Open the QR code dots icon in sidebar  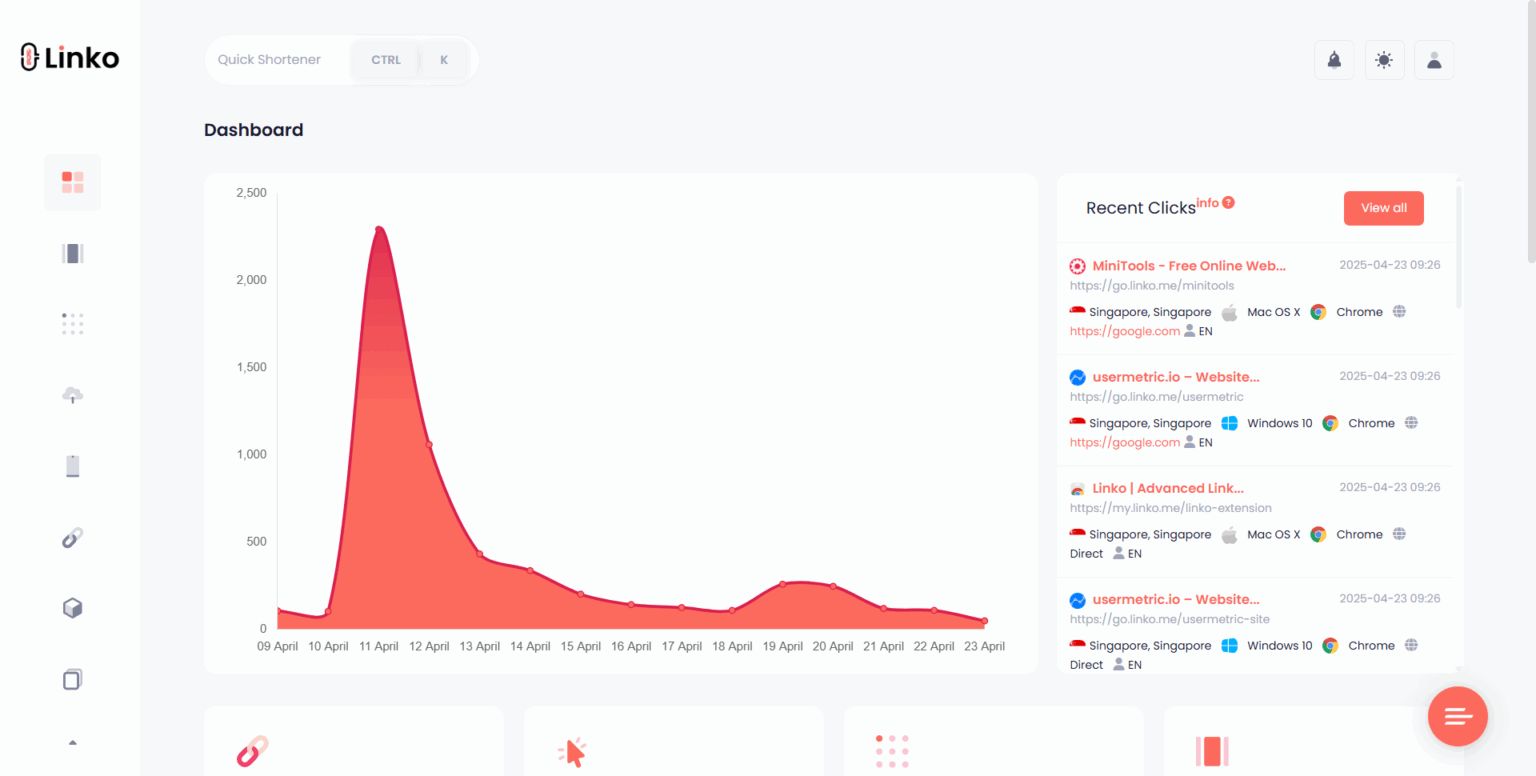[x=72, y=323]
